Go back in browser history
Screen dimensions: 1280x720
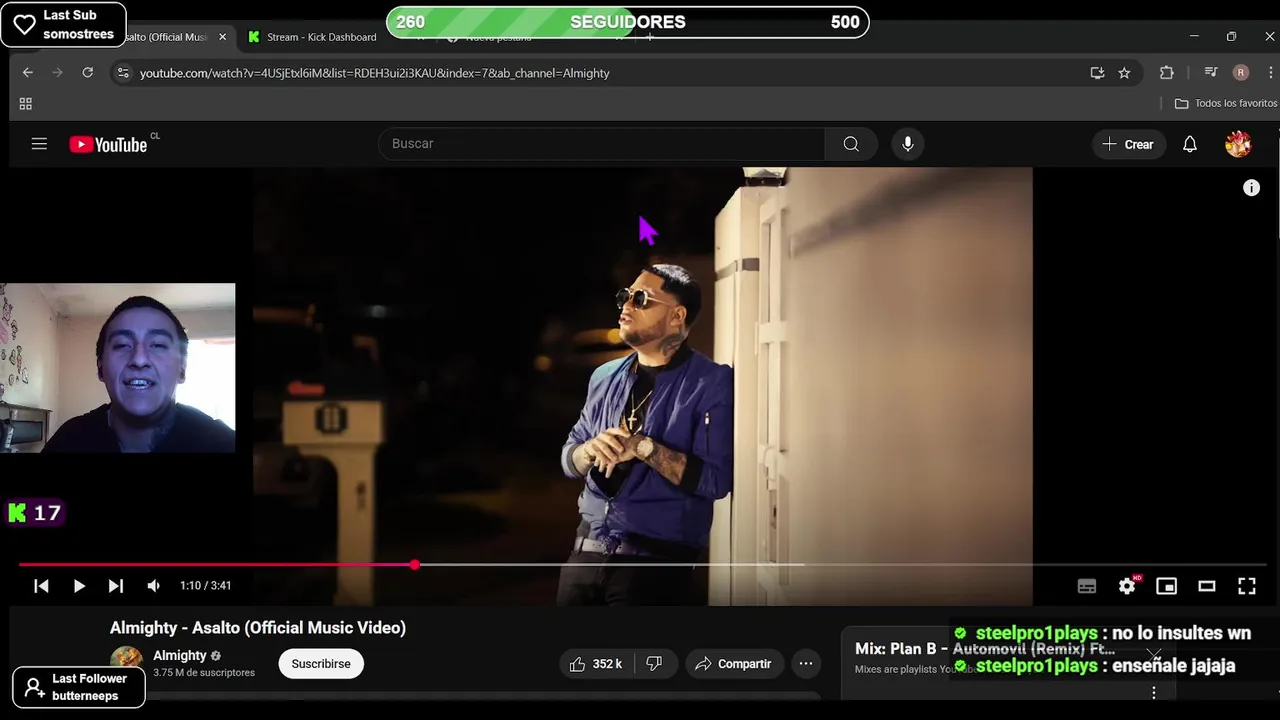pos(28,73)
